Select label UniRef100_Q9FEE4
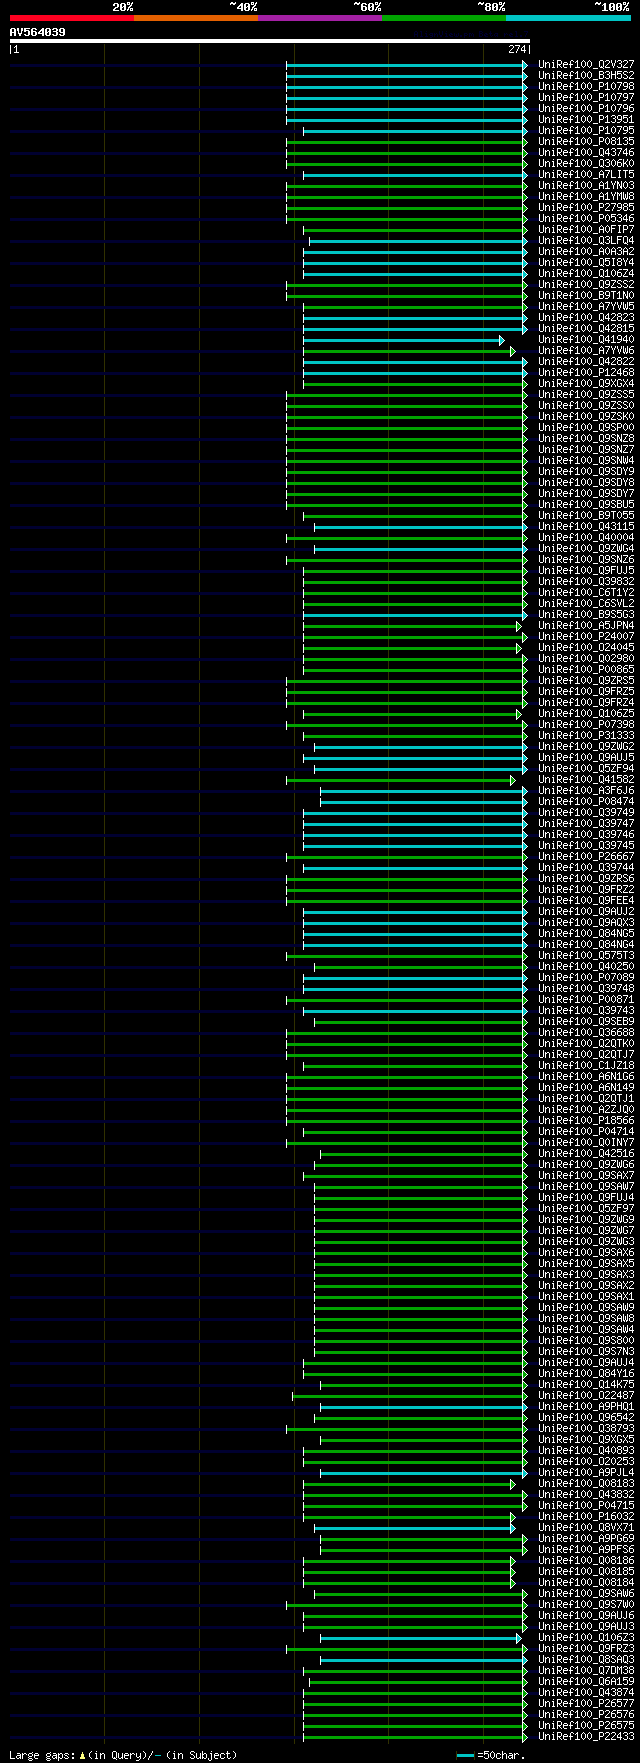Image resolution: width=640 pixels, height=1763 pixels. (x=586, y=901)
